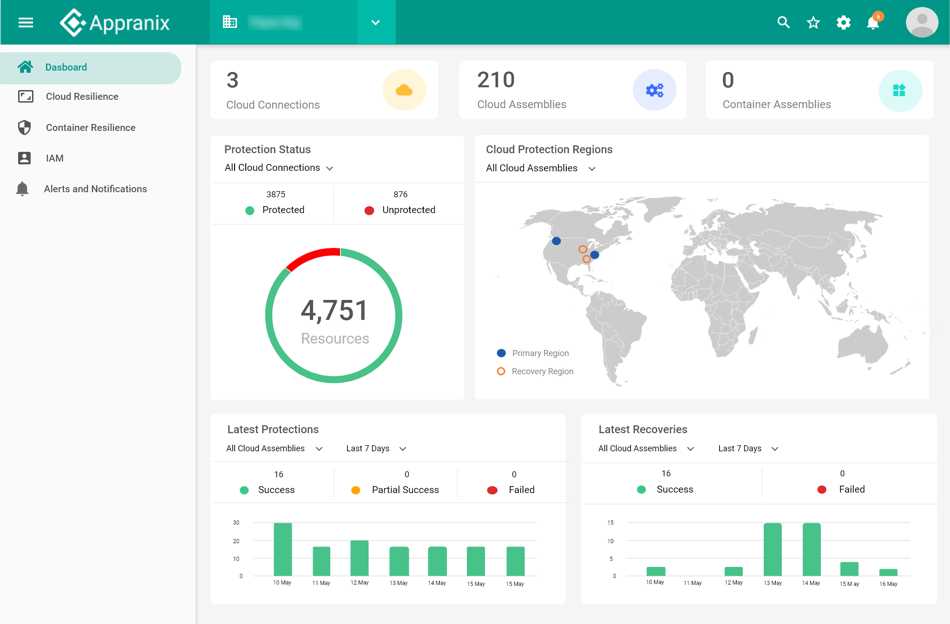Open IAM from the sidebar icon

tap(26, 157)
